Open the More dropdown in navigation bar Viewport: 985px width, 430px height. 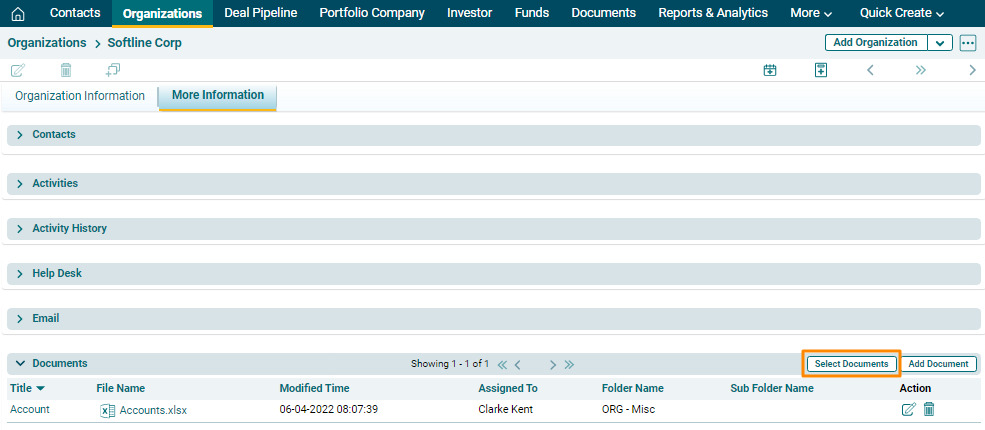pyautogui.click(x=810, y=13)
